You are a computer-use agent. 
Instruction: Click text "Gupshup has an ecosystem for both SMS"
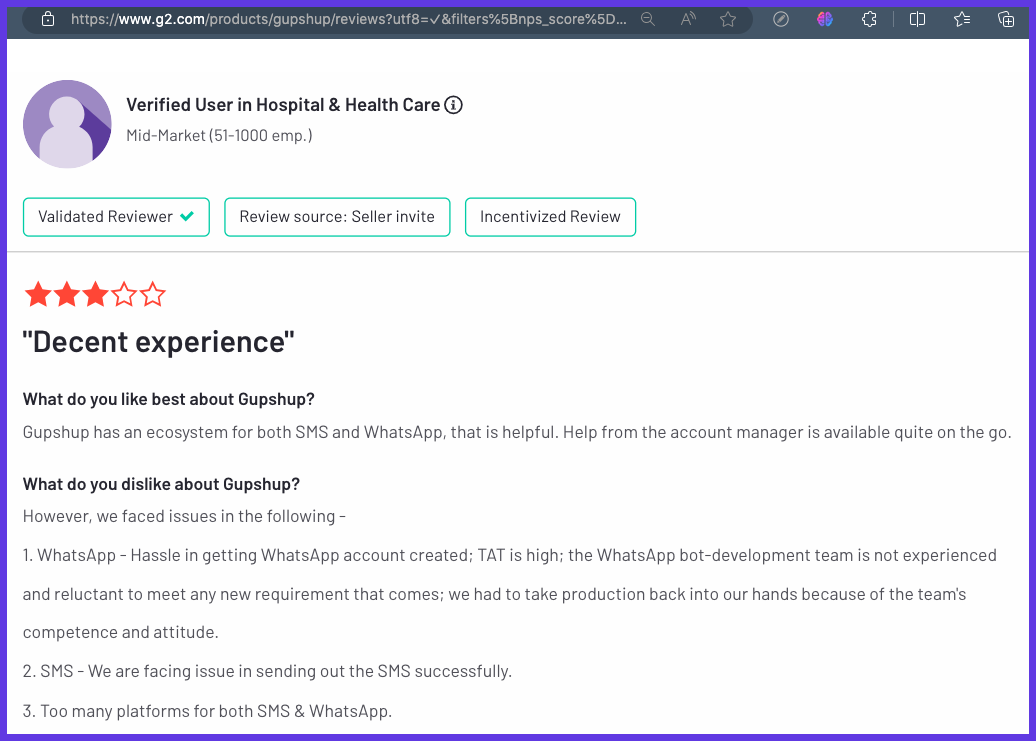tap(175, 433)
